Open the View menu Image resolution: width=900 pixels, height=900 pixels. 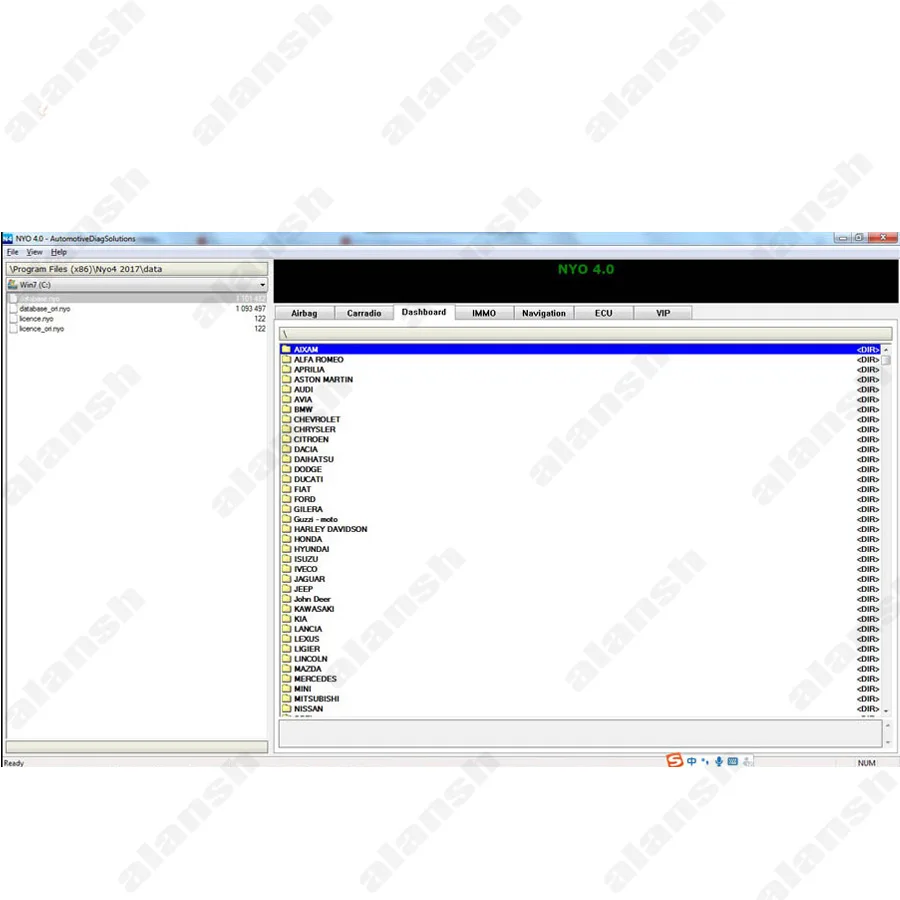[34, 252]
